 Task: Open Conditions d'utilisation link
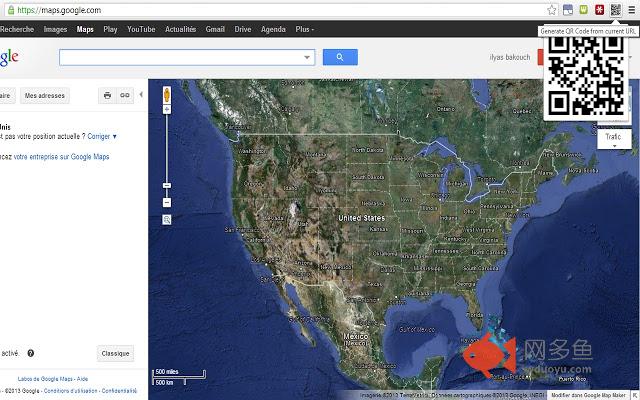pyautogui.click(x=71, y=391)
